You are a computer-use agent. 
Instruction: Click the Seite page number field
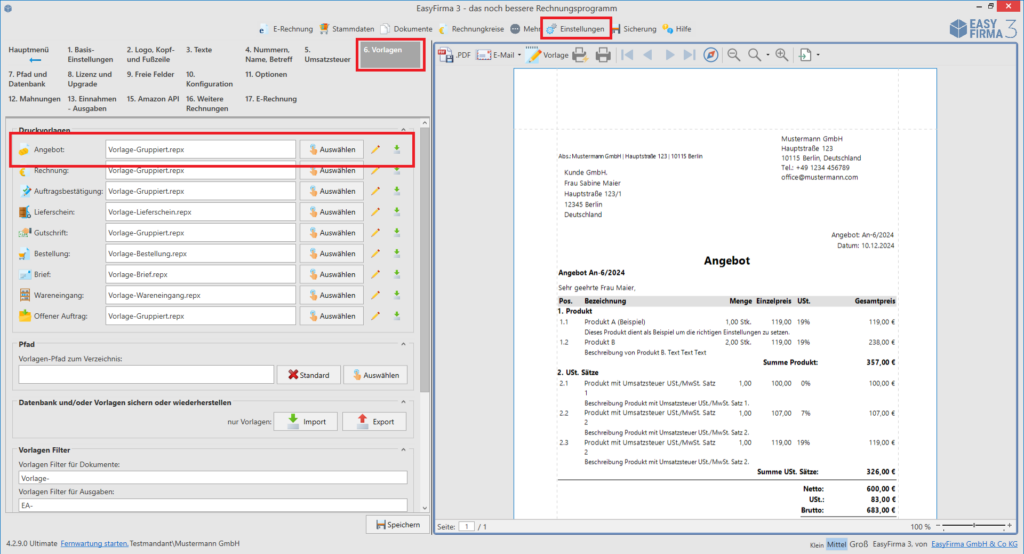[466, 527]
